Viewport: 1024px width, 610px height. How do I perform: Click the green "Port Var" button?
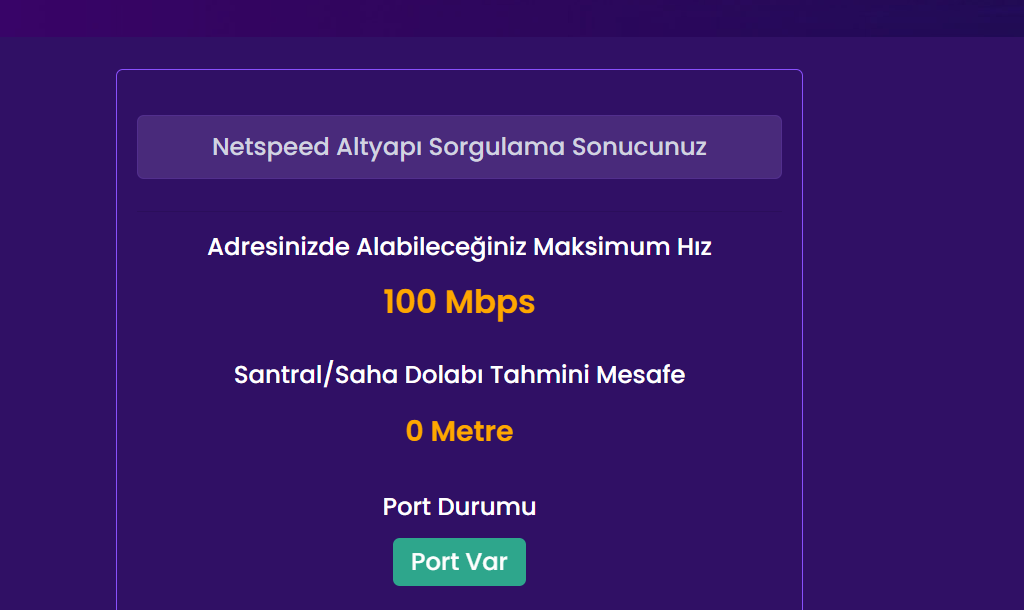point(459,562)
